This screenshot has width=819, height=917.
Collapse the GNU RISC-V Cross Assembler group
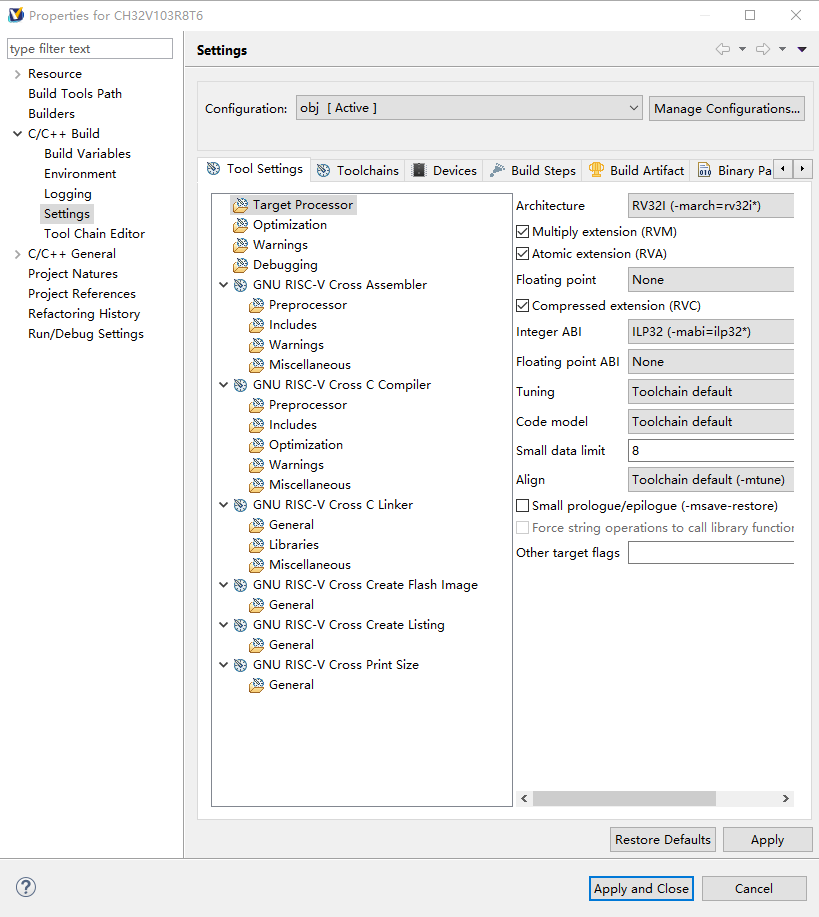point(223,284)
